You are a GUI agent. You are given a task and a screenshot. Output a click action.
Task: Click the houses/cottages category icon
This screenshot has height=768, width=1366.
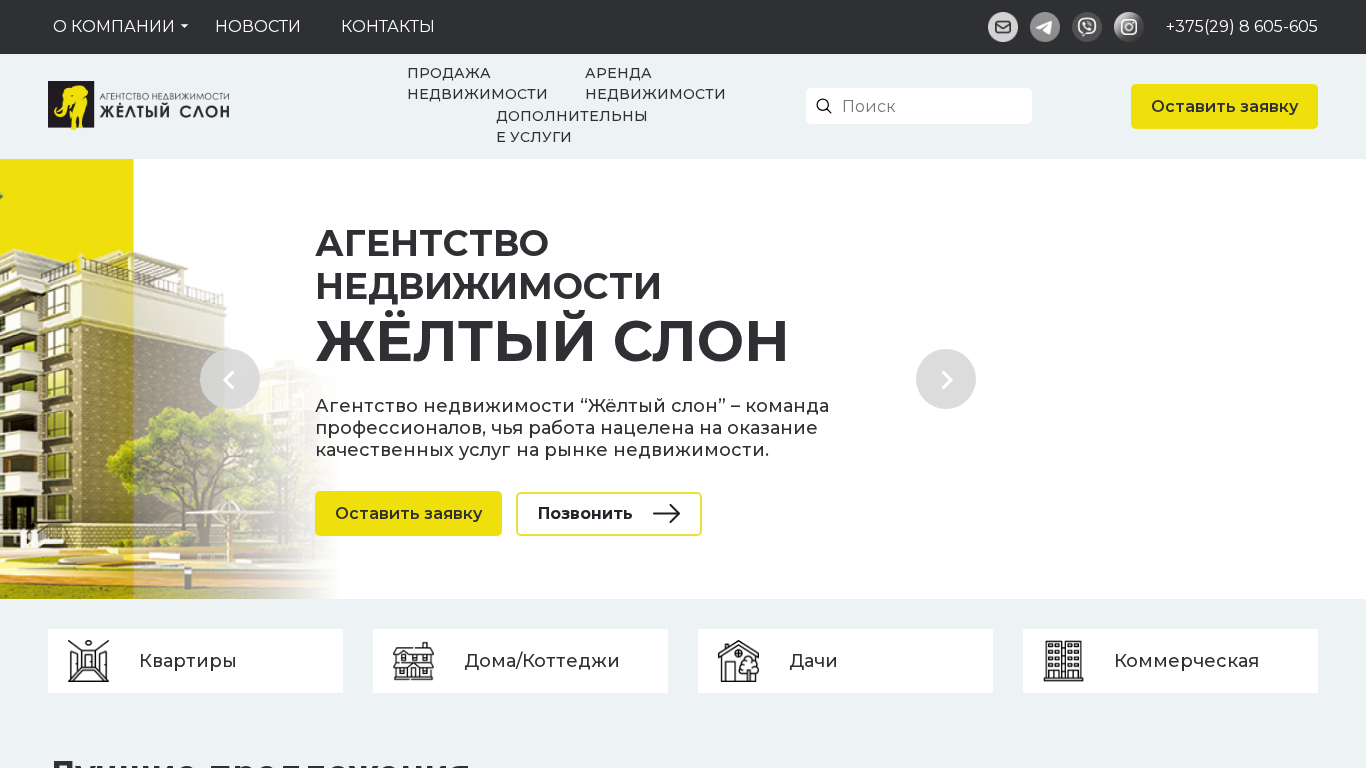point(413,661)
